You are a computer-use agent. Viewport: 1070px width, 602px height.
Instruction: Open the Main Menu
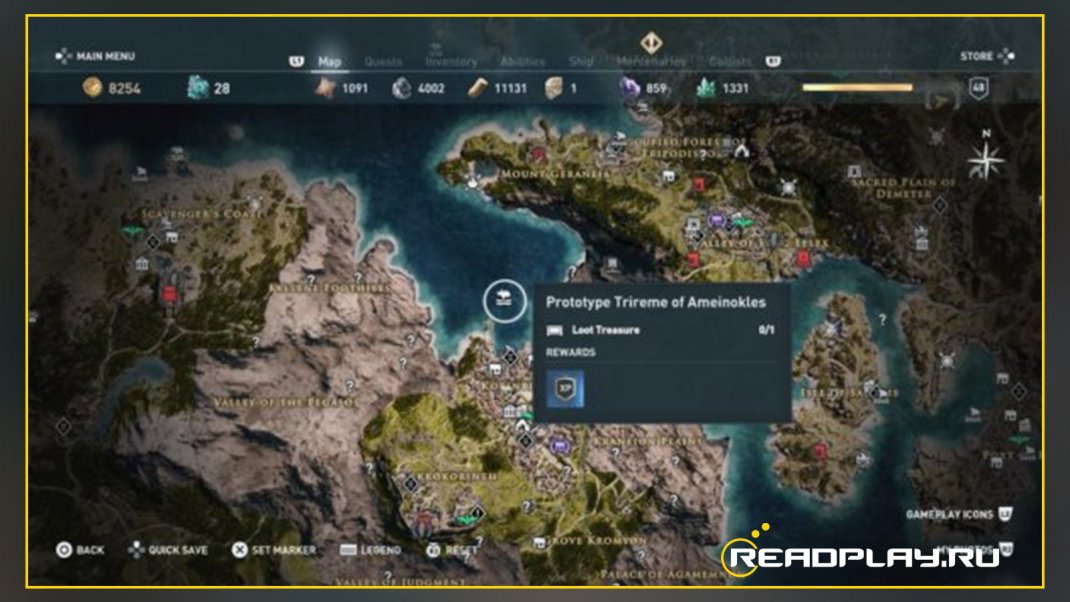(x=95, y=56)
